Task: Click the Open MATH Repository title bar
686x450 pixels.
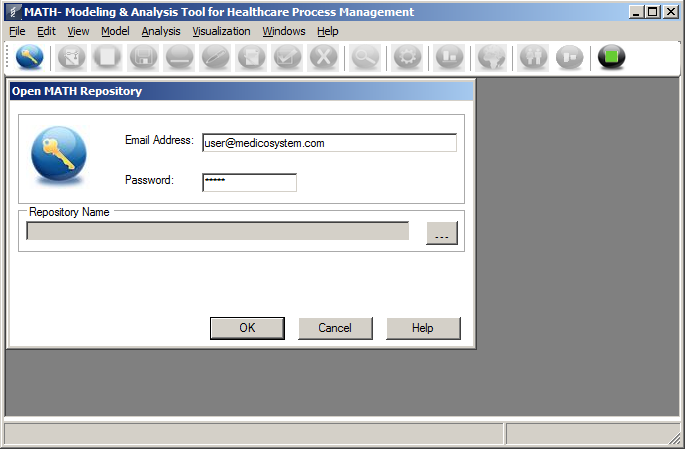Action: [242, 91]
